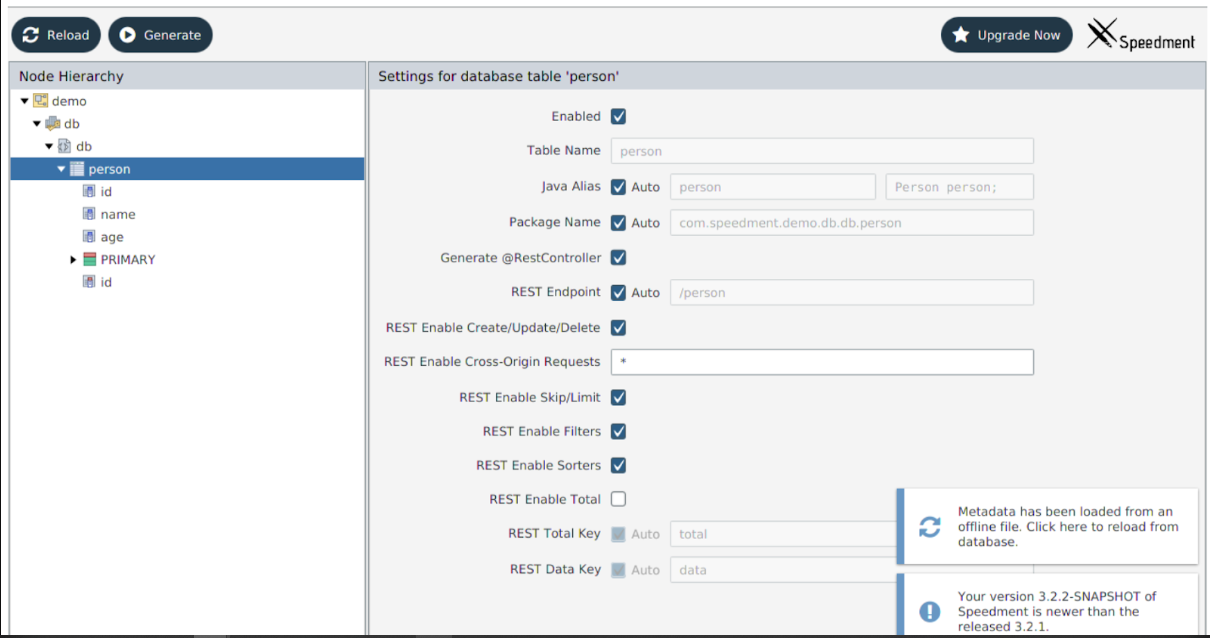Click the warning icon in the version notification
The image size is (1210, 638).
930,611
